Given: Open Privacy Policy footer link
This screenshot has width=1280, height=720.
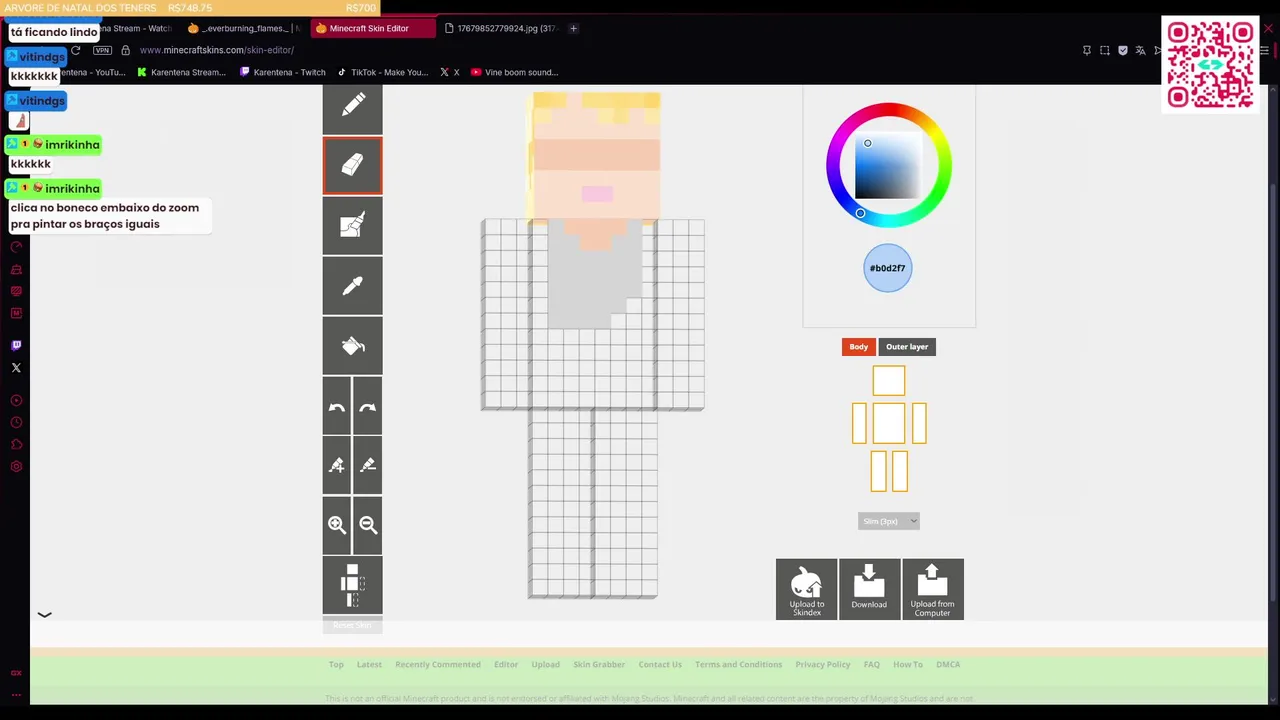Looking at the screenshot, I should pos(823,664).
